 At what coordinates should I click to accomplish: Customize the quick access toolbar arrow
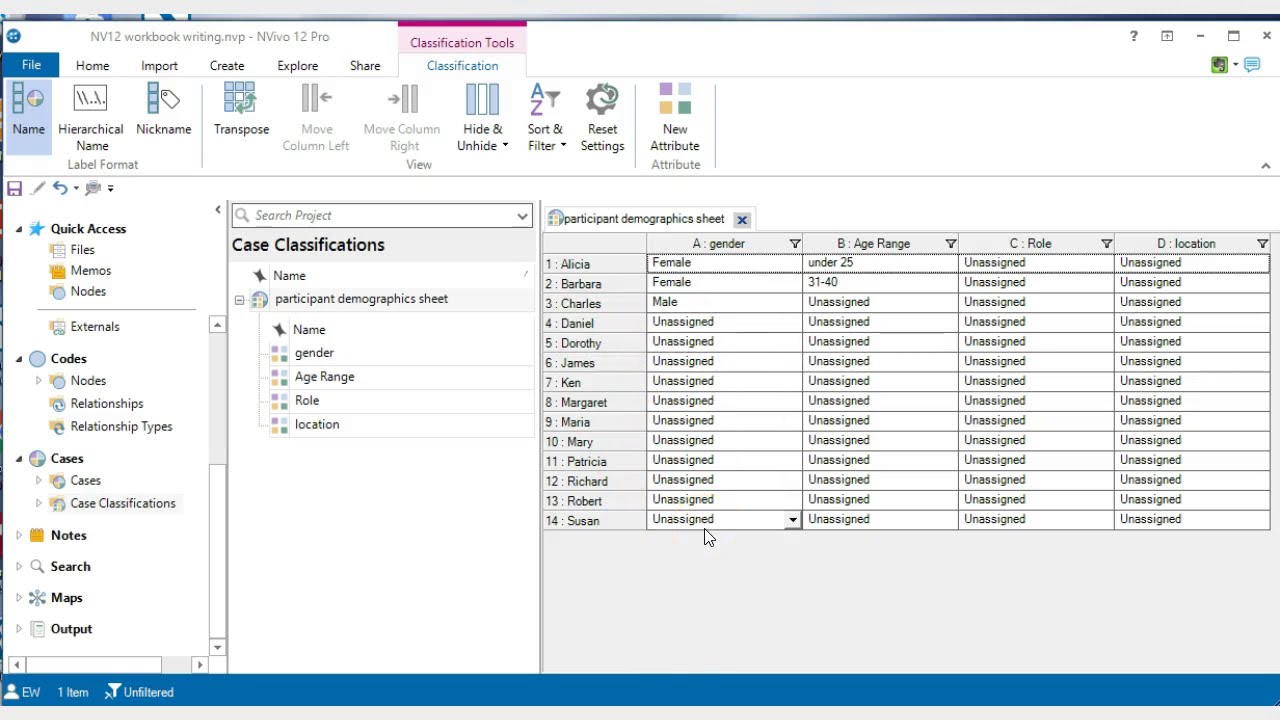[x=110, y=188]
